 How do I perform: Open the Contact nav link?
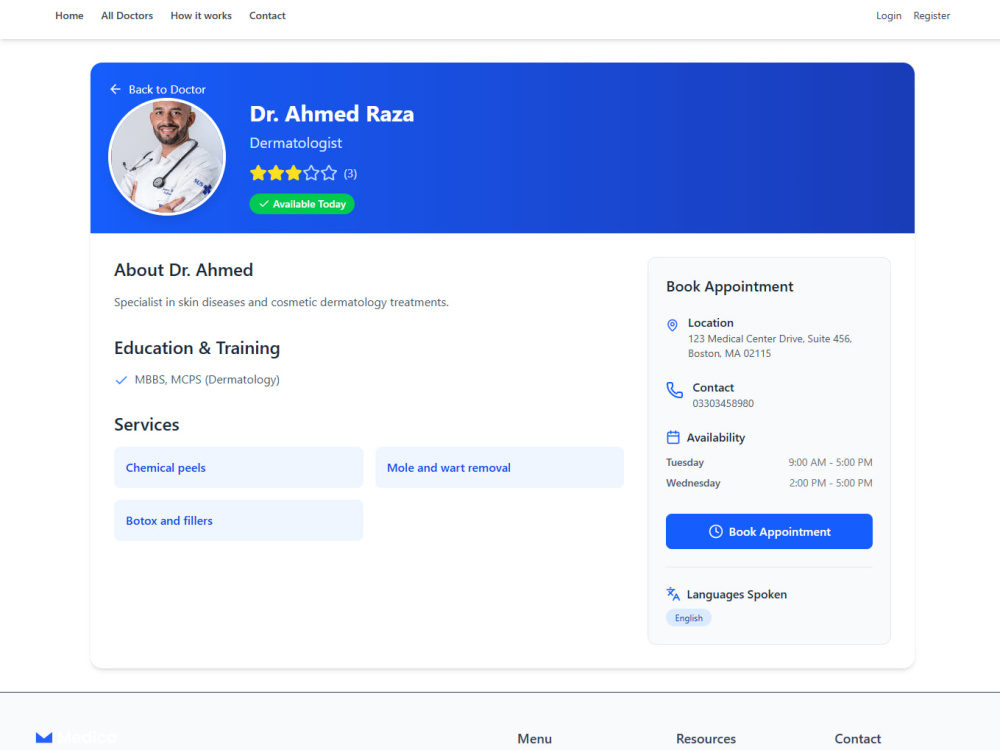click(267, 15)
